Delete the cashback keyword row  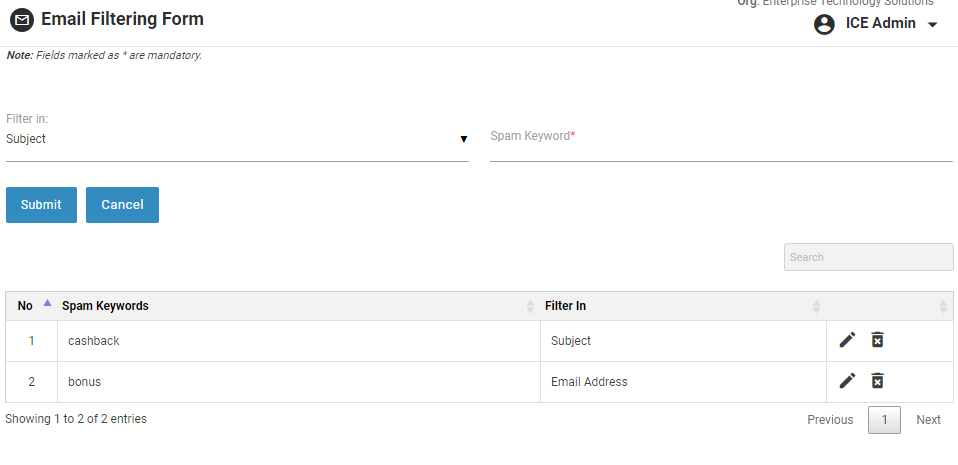(877, 340)
